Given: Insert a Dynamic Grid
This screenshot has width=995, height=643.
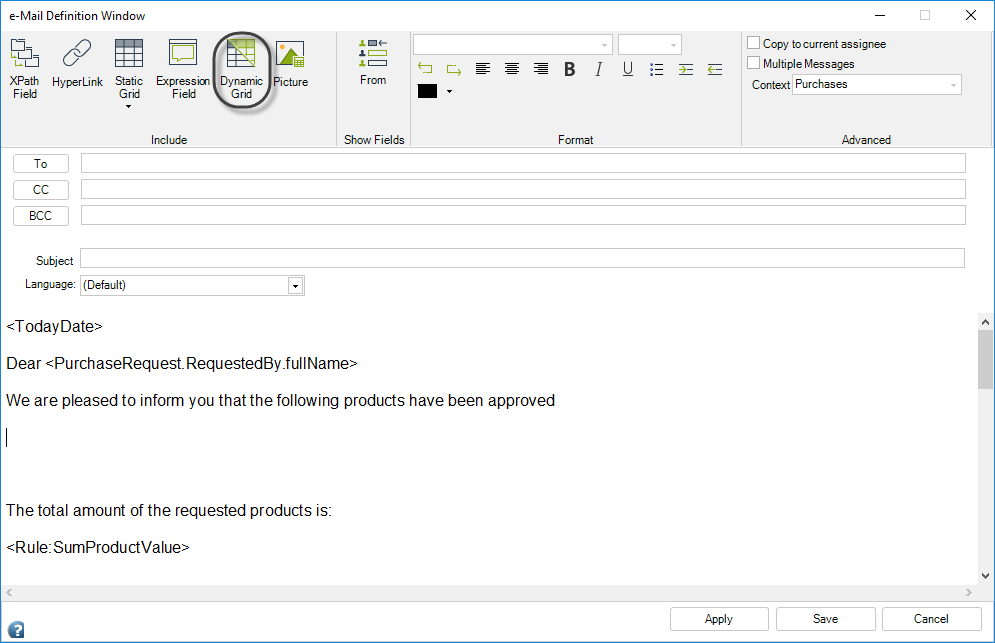Looking at the screenshot, I should click(x=241, y=69).
